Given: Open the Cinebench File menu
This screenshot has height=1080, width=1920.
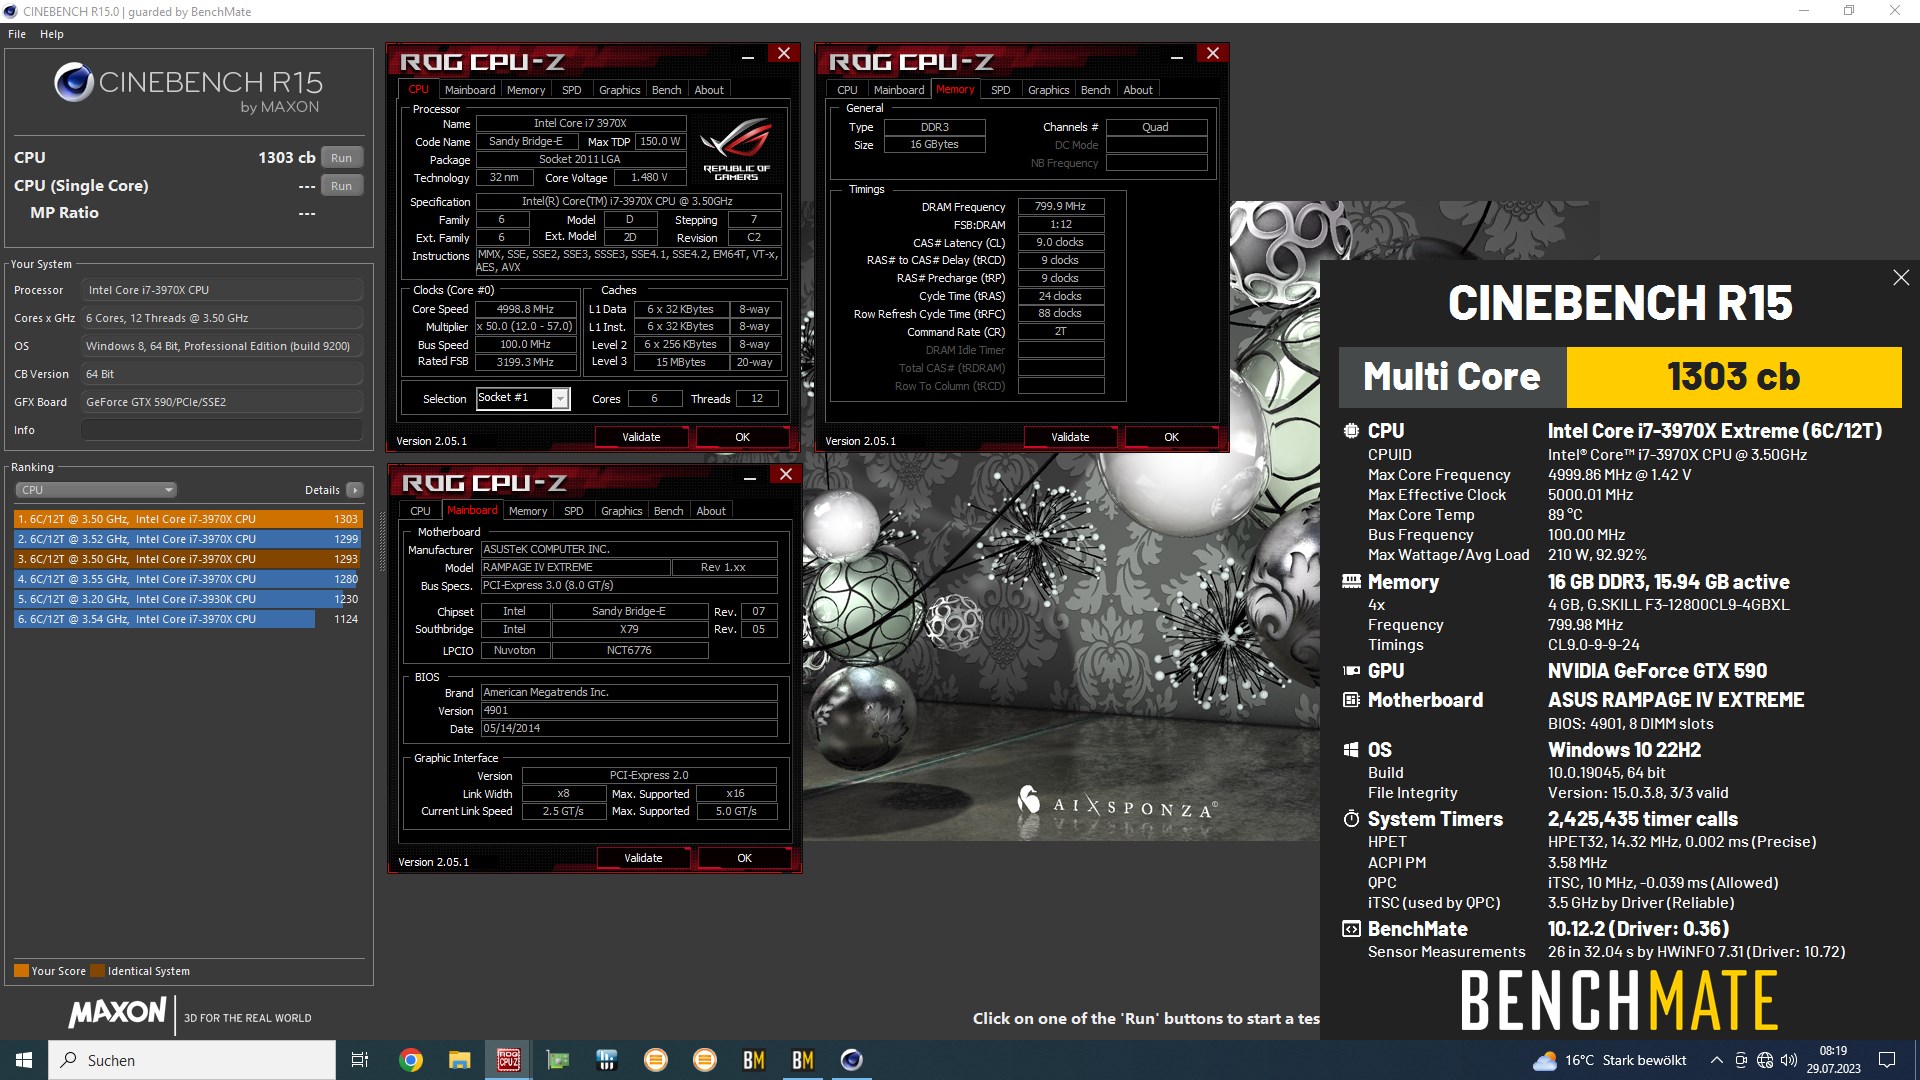Looking at the screenshot, I should point(17,34).
